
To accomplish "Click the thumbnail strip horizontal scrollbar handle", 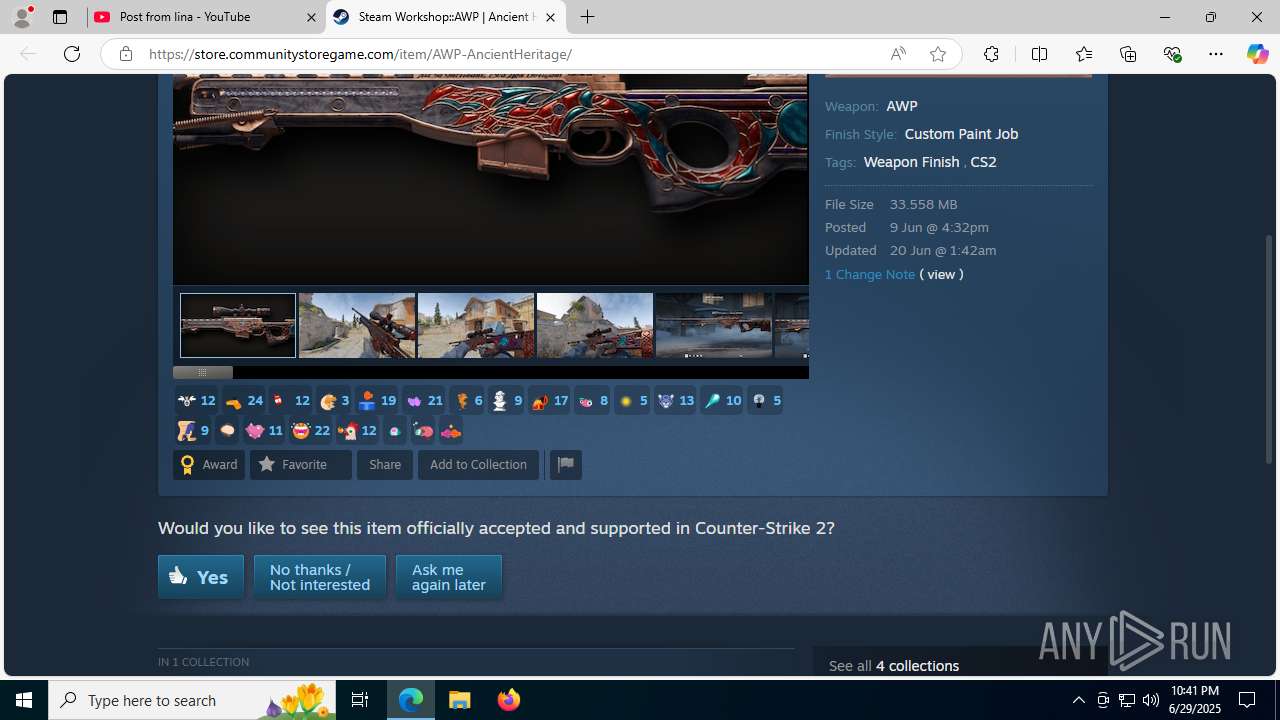I will 203,372.
